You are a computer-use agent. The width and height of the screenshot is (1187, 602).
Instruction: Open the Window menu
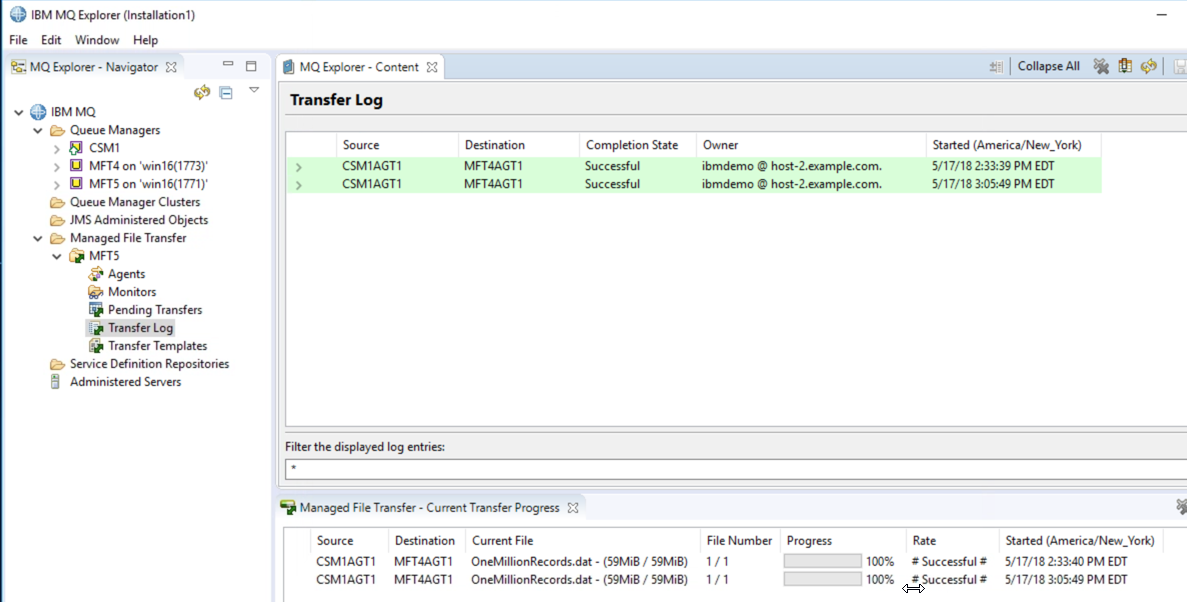point(97,40)
